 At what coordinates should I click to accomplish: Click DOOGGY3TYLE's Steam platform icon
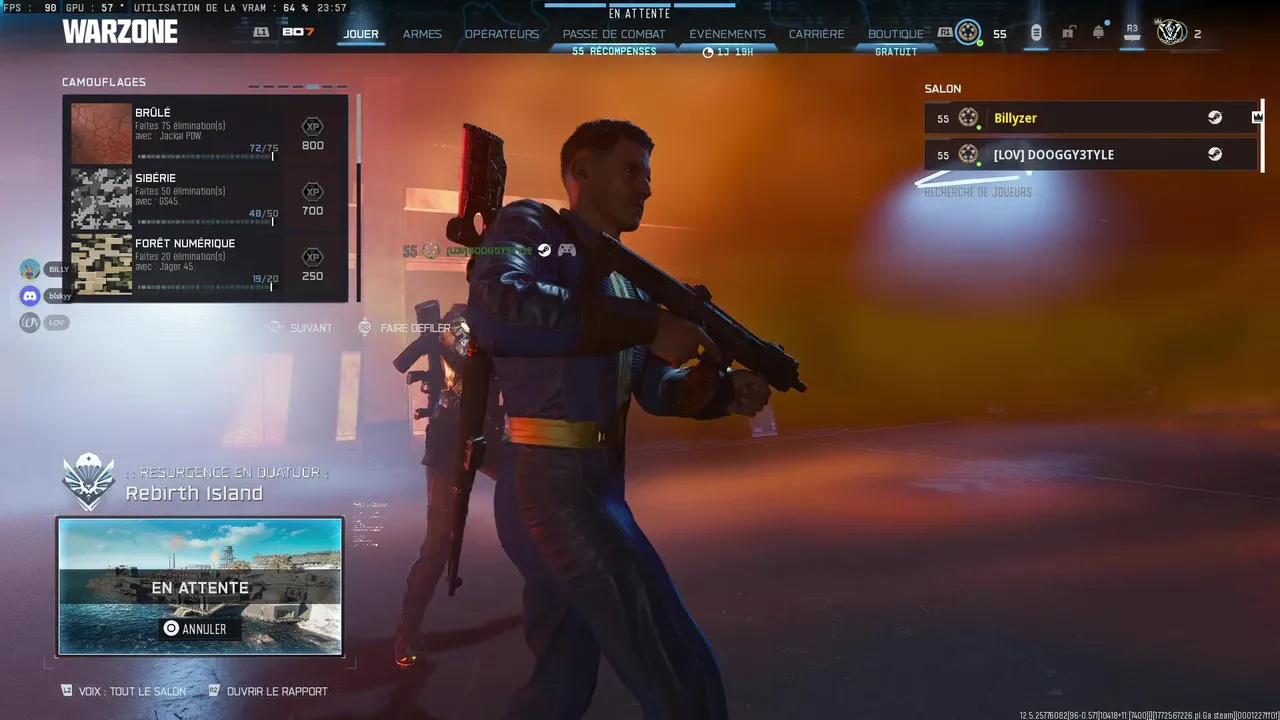pyautogui.click(x=1215, y=154)
